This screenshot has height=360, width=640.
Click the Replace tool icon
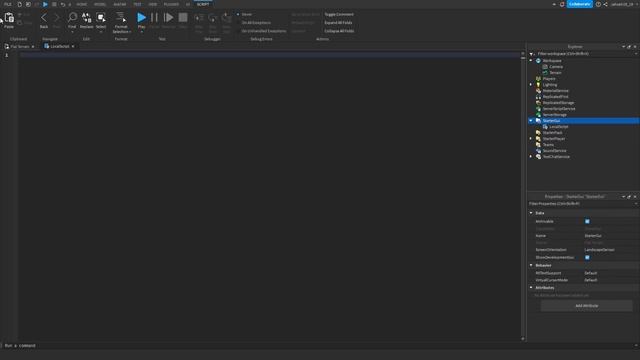[87, 17]
